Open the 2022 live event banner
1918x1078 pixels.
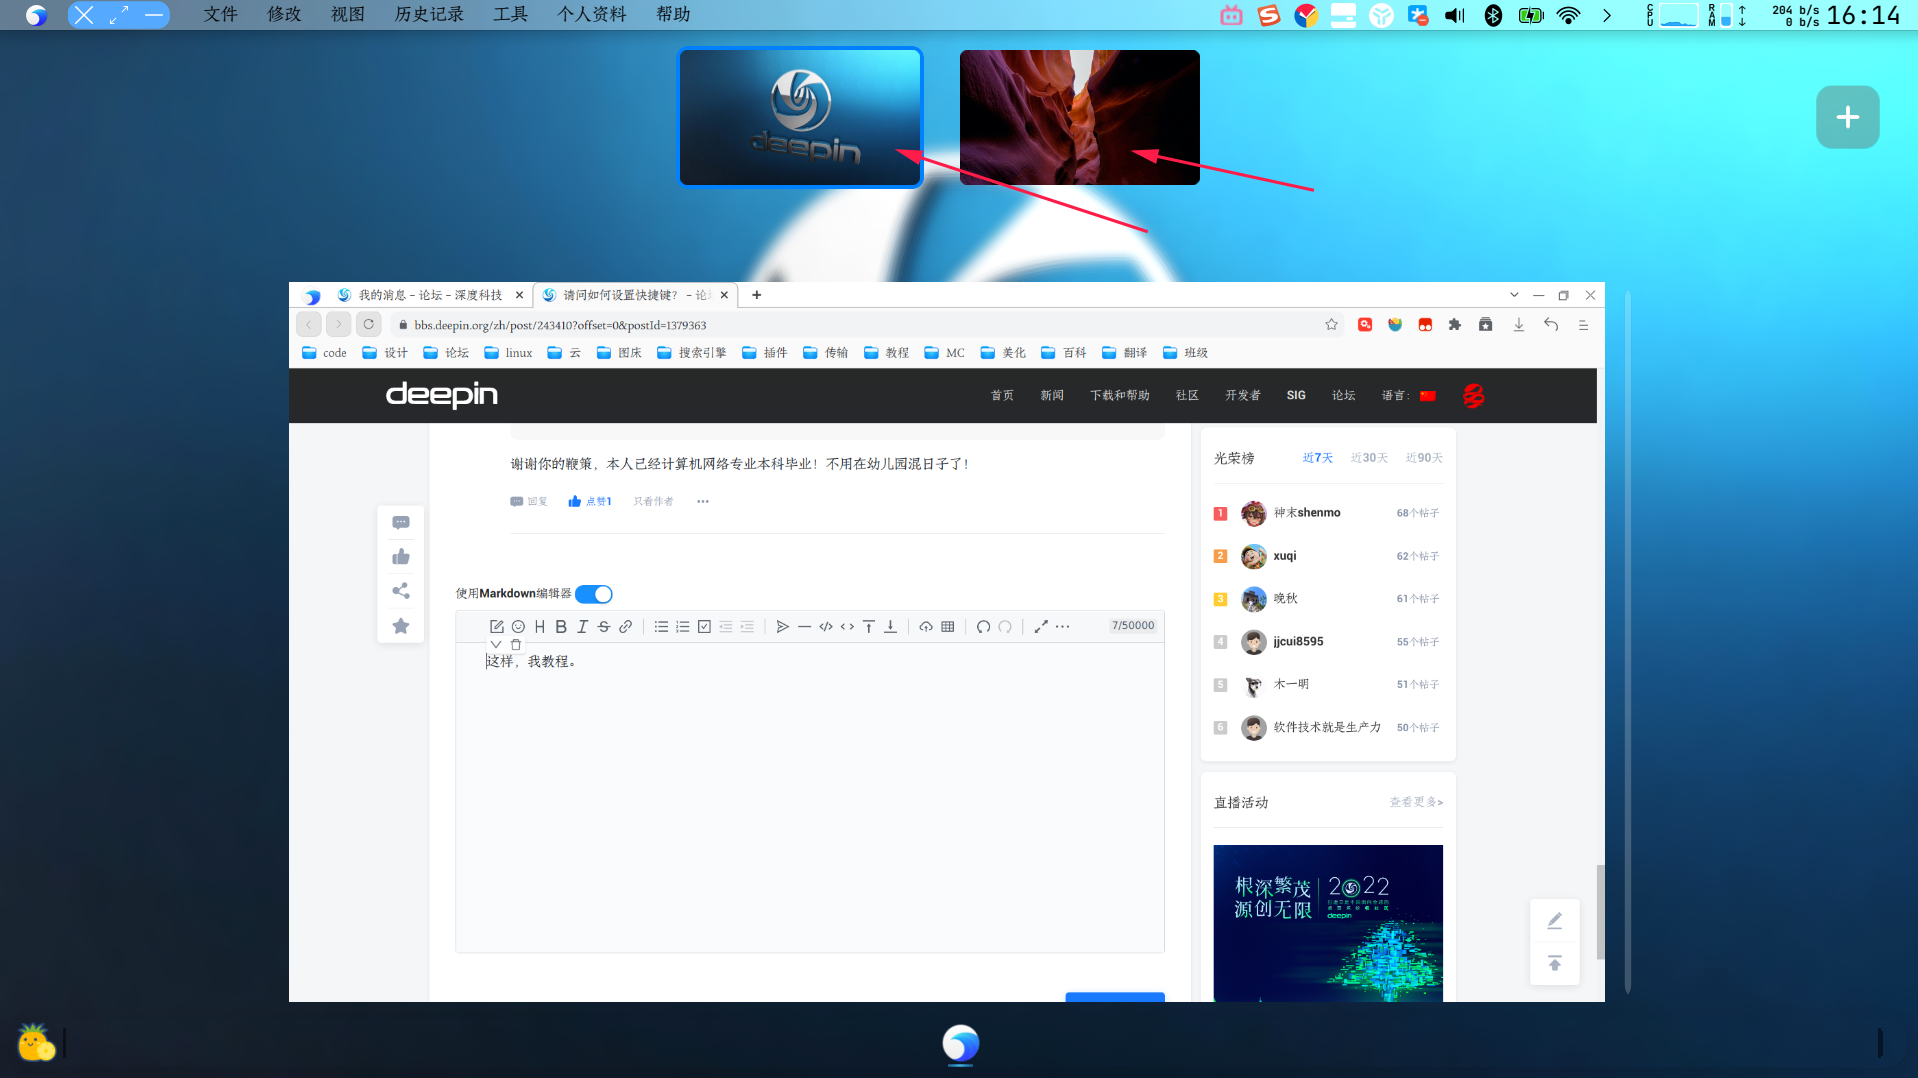pyautogui.click(x=1328, y=923)
